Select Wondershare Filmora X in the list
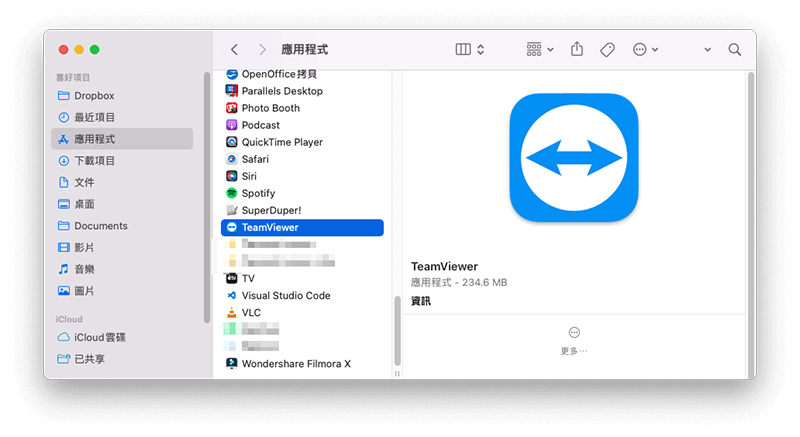The image size is (800, 437). click(x=302, y=364)
